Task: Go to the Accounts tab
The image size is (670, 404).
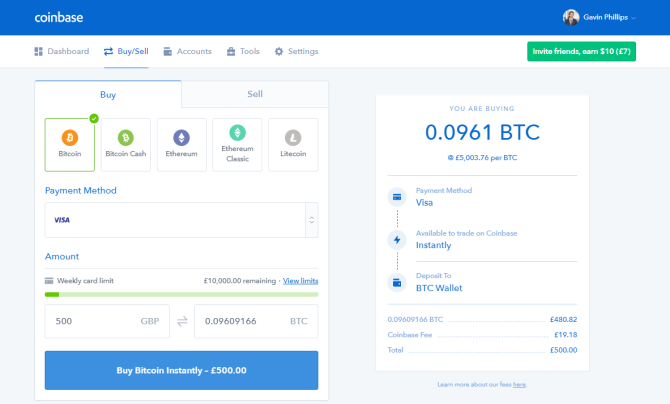Action: [188, 51]
